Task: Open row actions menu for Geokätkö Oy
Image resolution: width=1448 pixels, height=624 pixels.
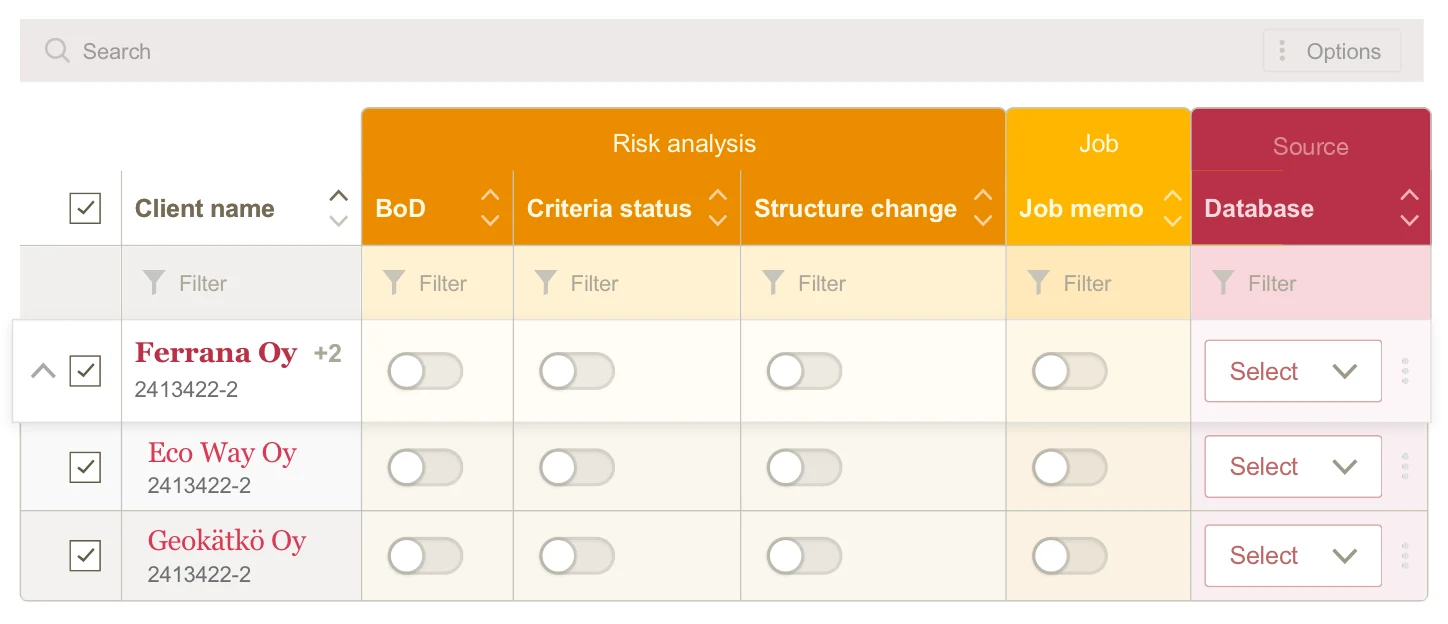Action: pos(1405,555)
